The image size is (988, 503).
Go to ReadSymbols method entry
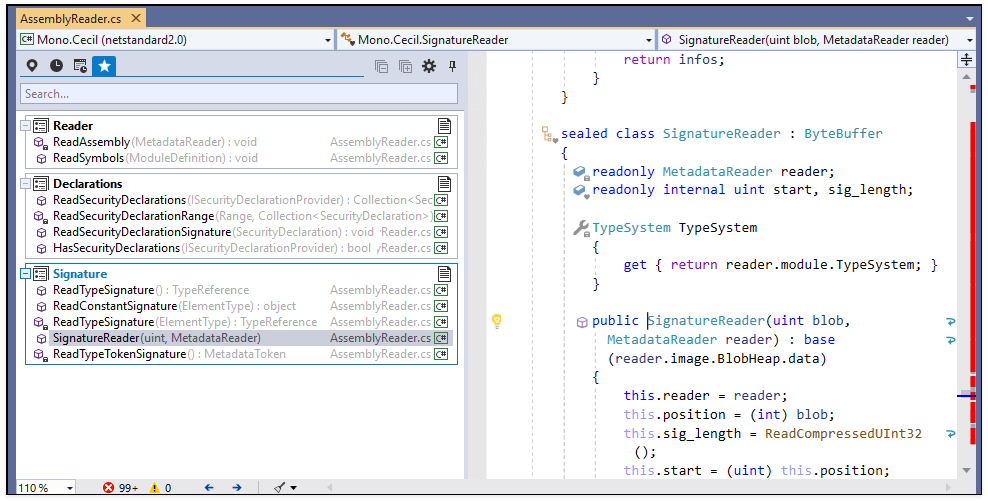point(88,158)
